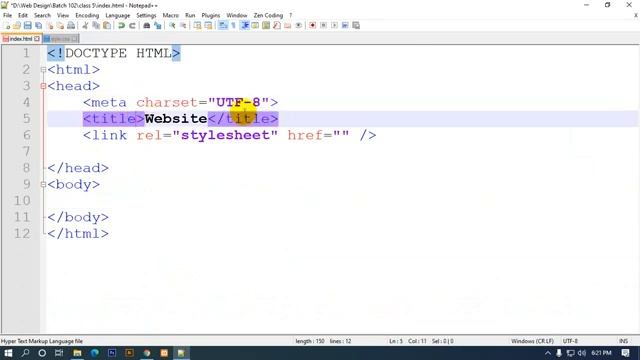Cut selection with the scissors icon
Screen dimensions: 640x360
85,25
